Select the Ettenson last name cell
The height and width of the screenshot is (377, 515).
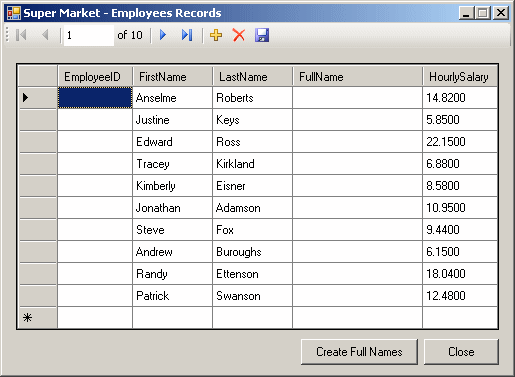[253, 274]
